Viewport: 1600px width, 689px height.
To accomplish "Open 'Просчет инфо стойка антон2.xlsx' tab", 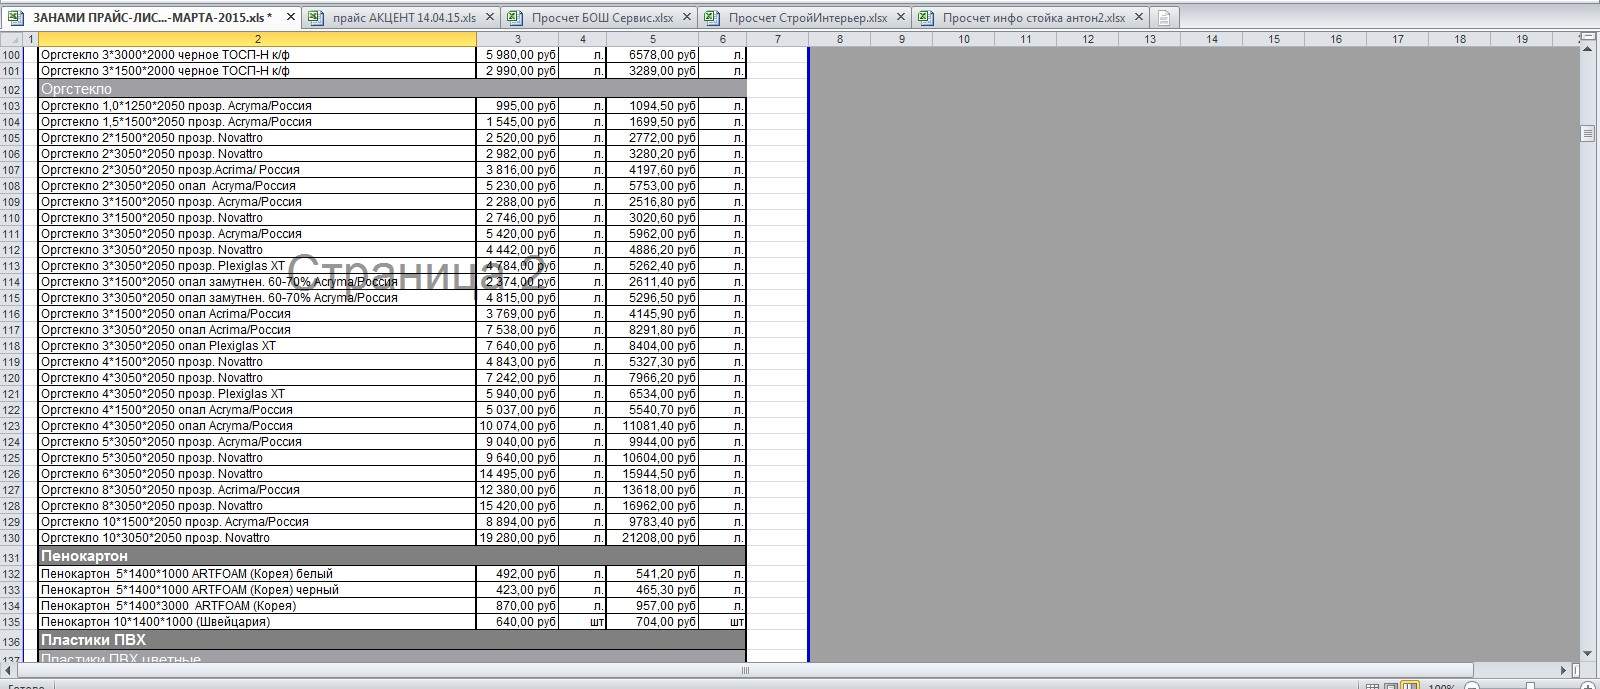I will coord(1032,17).
